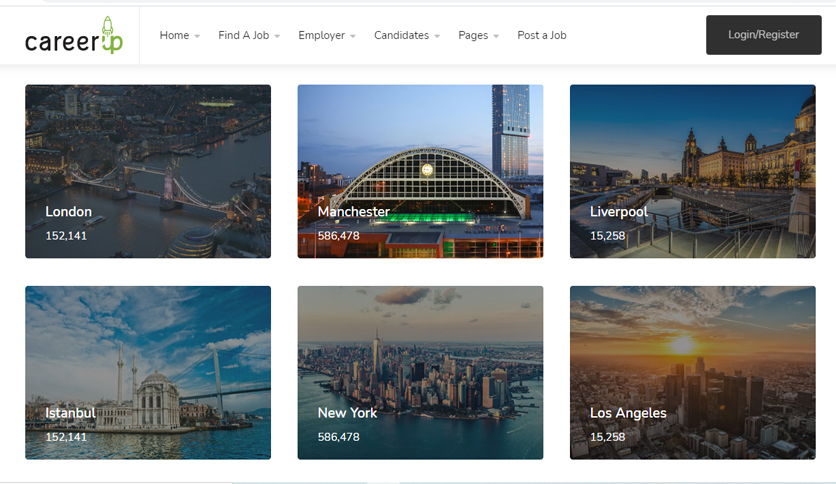Open the Istanbul city card
The image size is (836, 484).
[x=148, y=373]
